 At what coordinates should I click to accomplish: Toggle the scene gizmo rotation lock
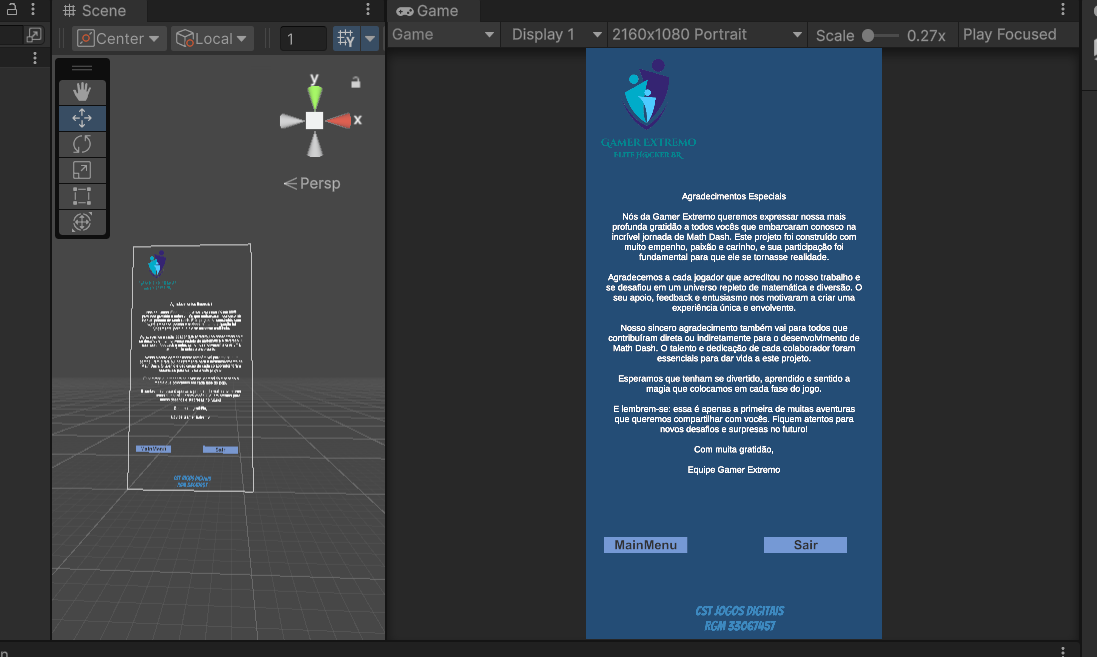pos(355,83)
